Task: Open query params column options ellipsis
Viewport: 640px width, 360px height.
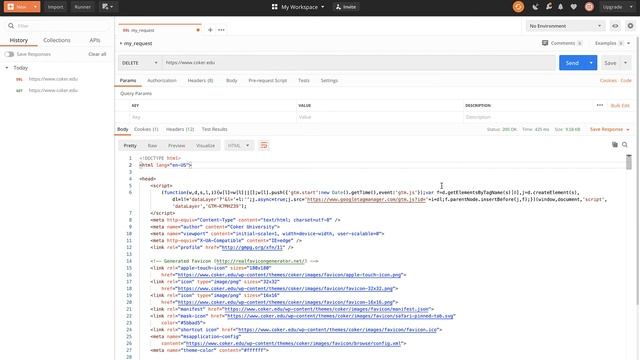Action: click(x=600, y=105)
